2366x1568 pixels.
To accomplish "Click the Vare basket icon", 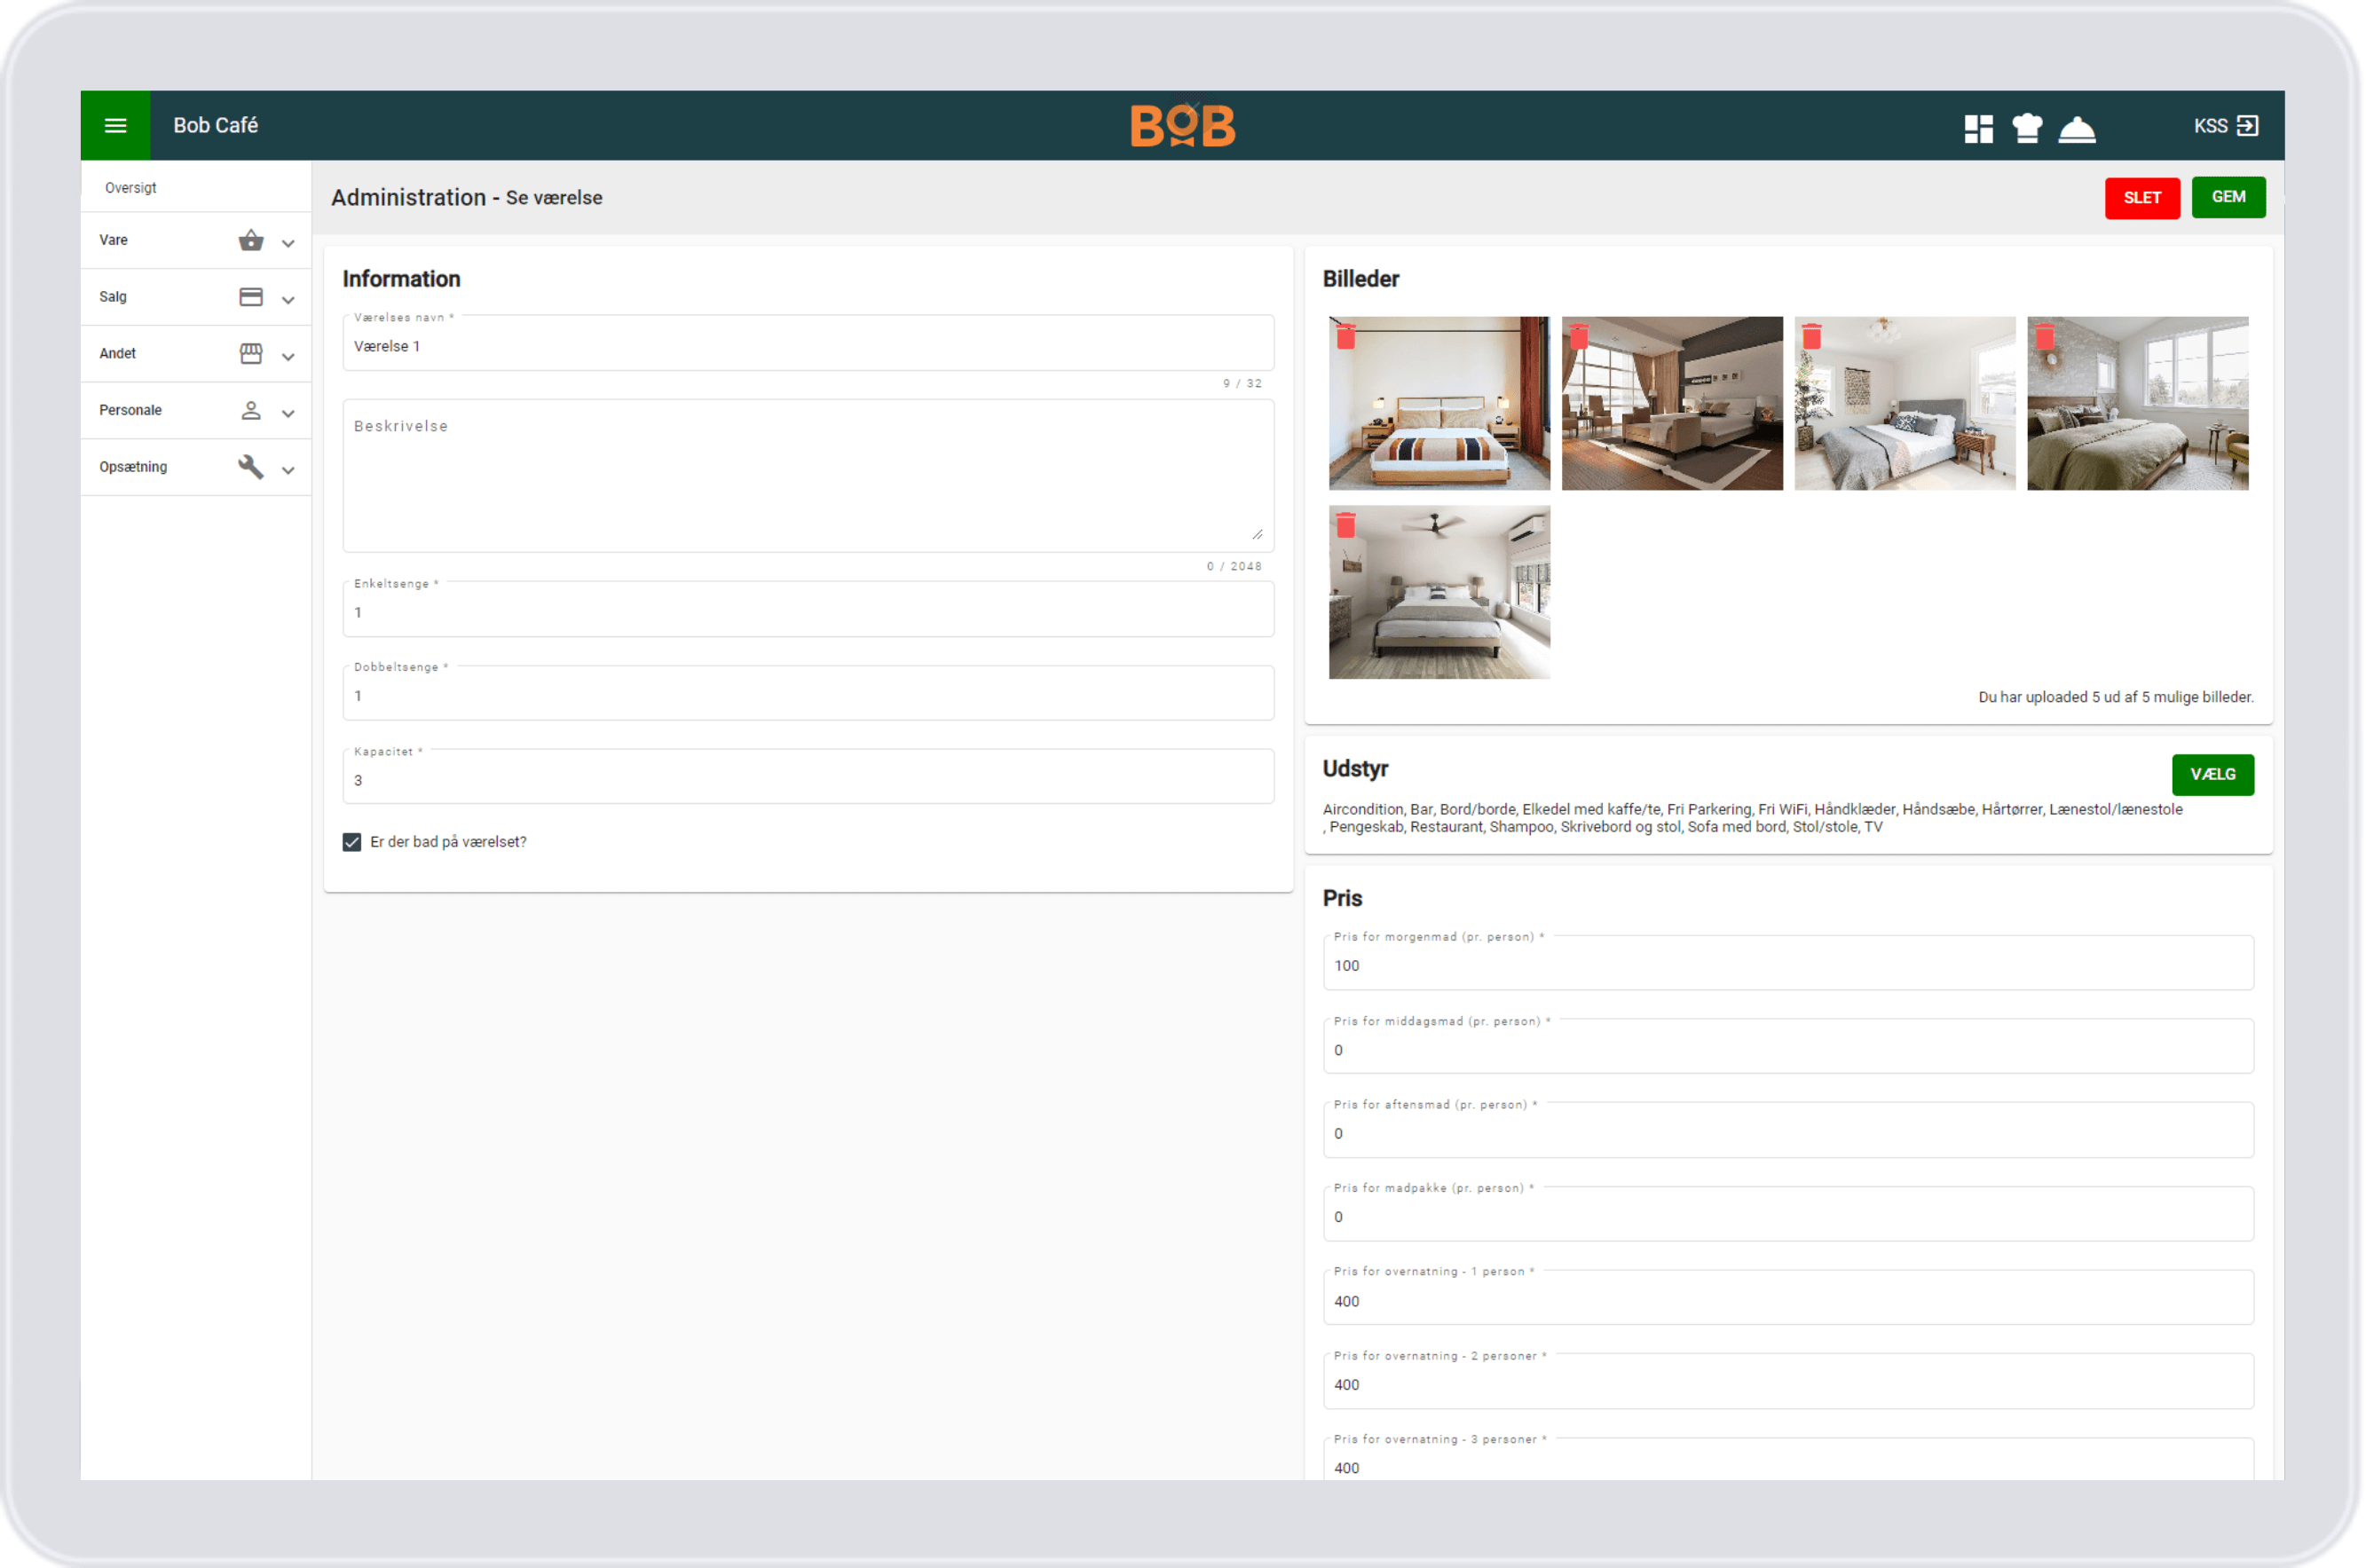I will pos(251,240).
